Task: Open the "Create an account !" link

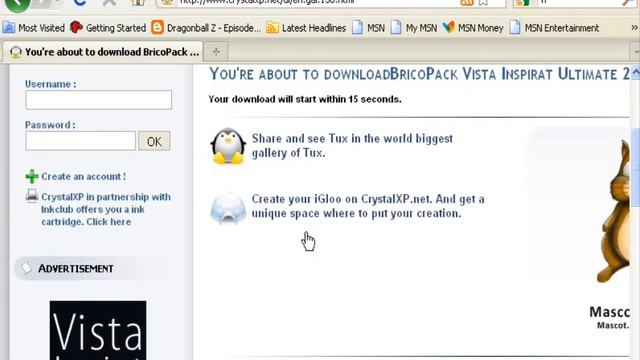Action: 83,177
